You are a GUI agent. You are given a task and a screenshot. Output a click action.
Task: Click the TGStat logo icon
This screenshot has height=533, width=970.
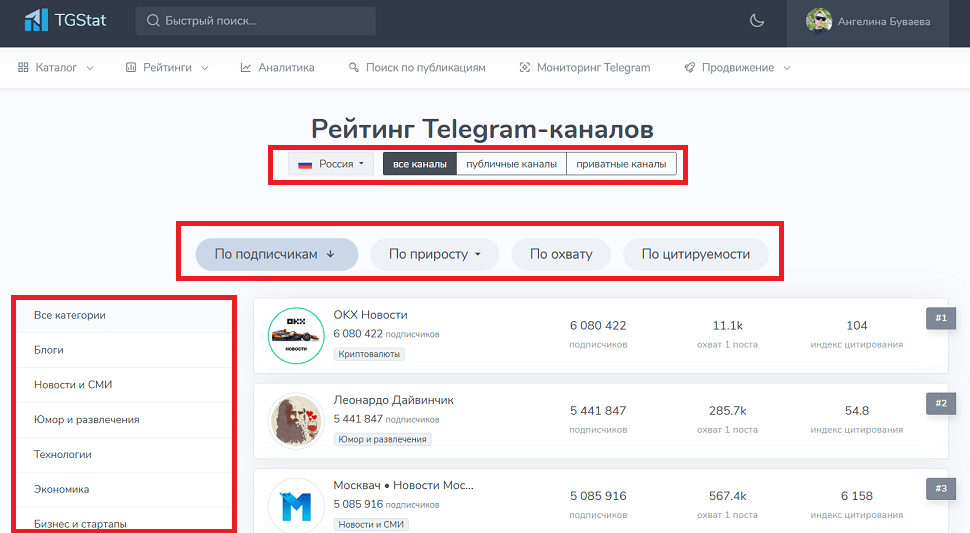(x=36, y=20)
